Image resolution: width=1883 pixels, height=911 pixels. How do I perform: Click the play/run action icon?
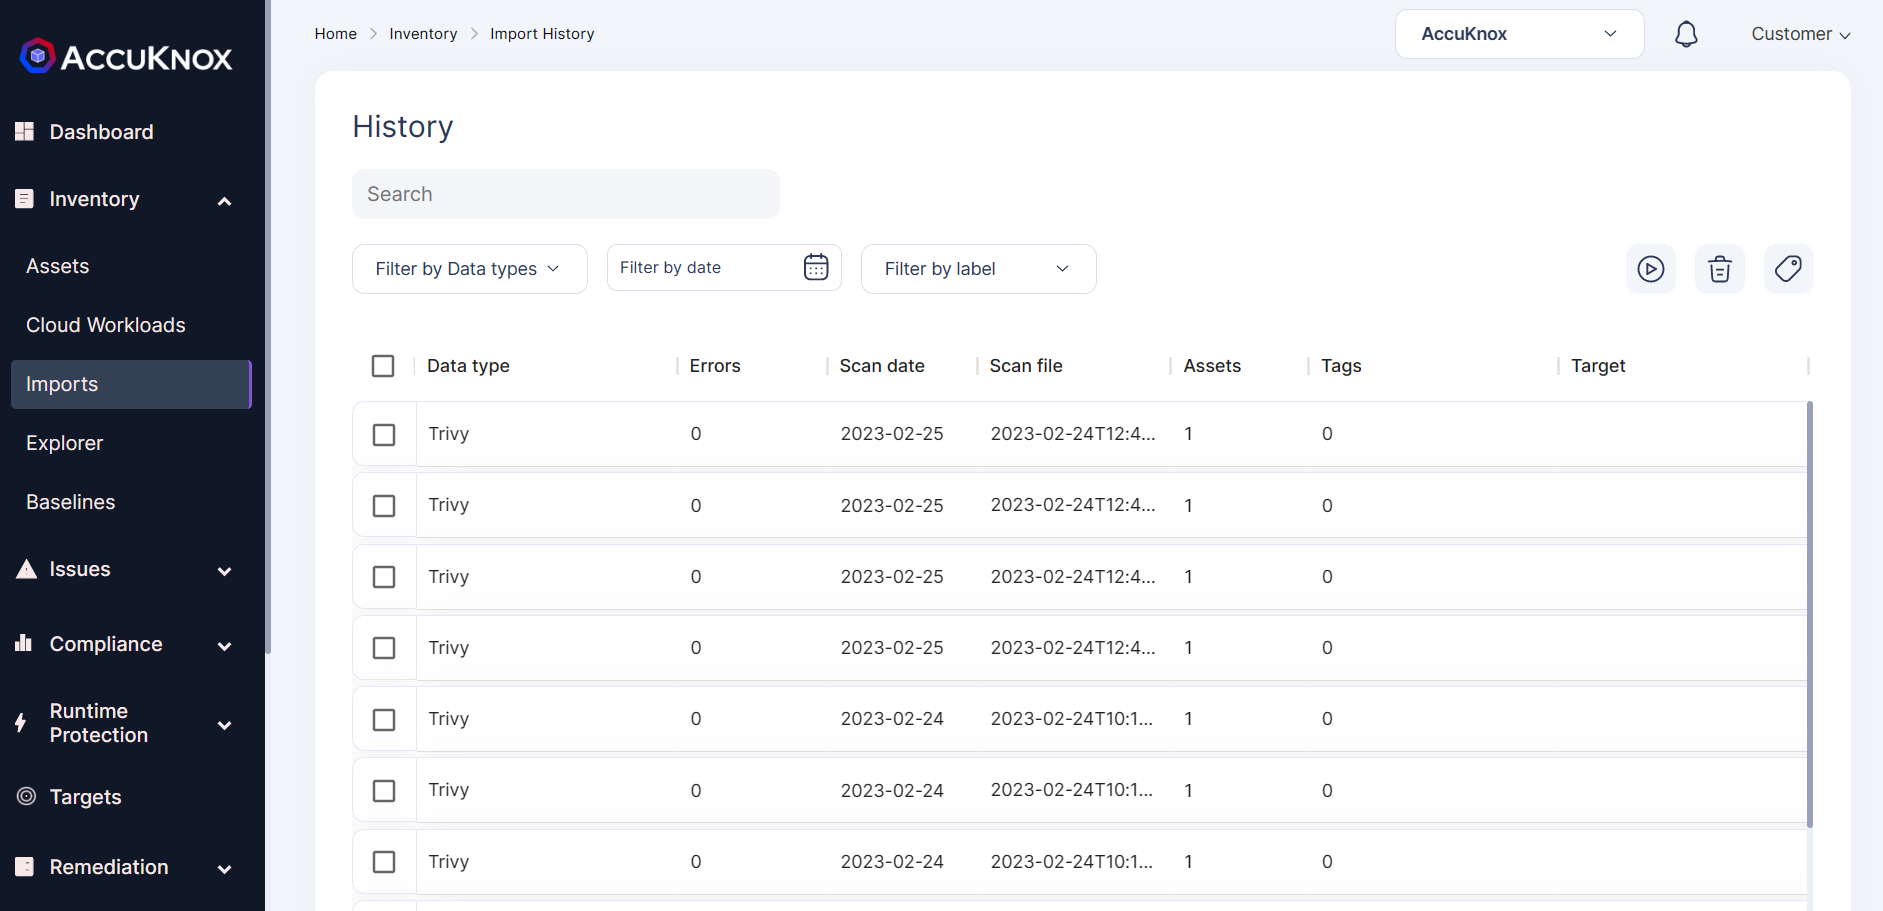(1651, 269)
